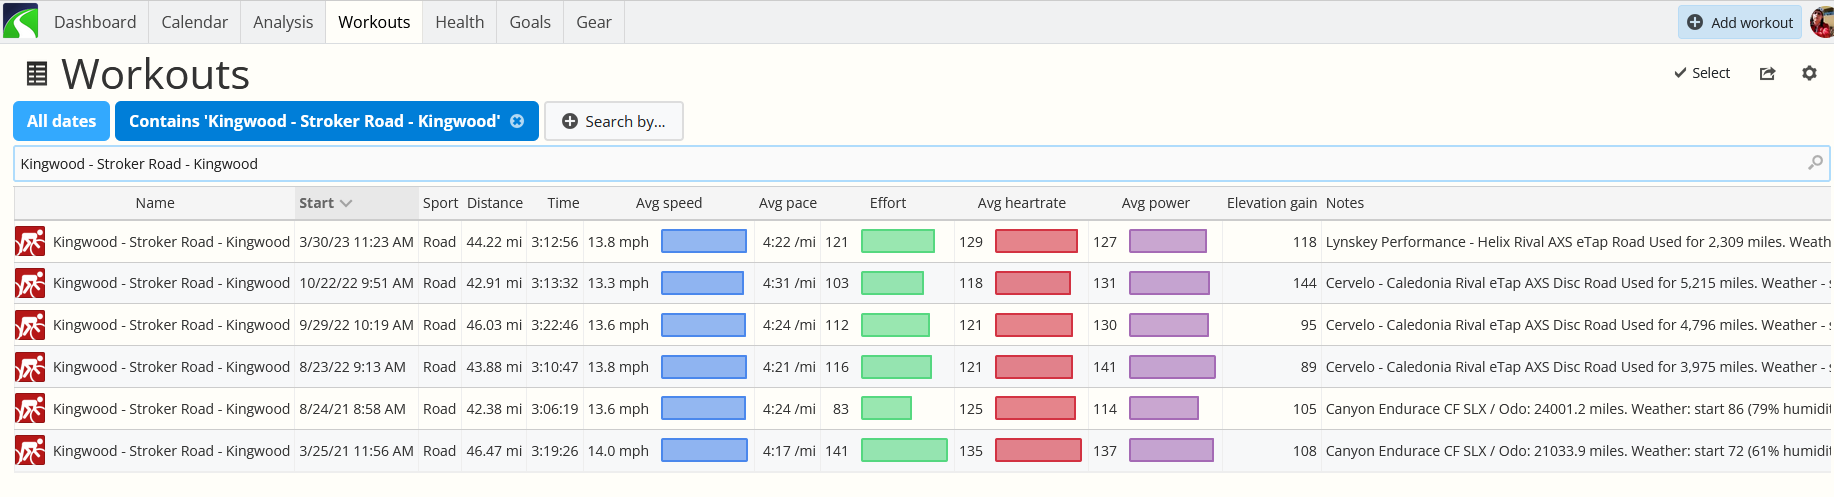Open the Search by... menu

coord(613,121)
